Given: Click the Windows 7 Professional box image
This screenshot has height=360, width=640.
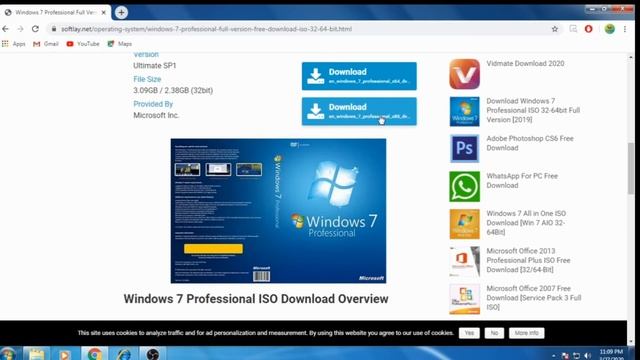Looking at the screenshot, I should click(278, 211).
